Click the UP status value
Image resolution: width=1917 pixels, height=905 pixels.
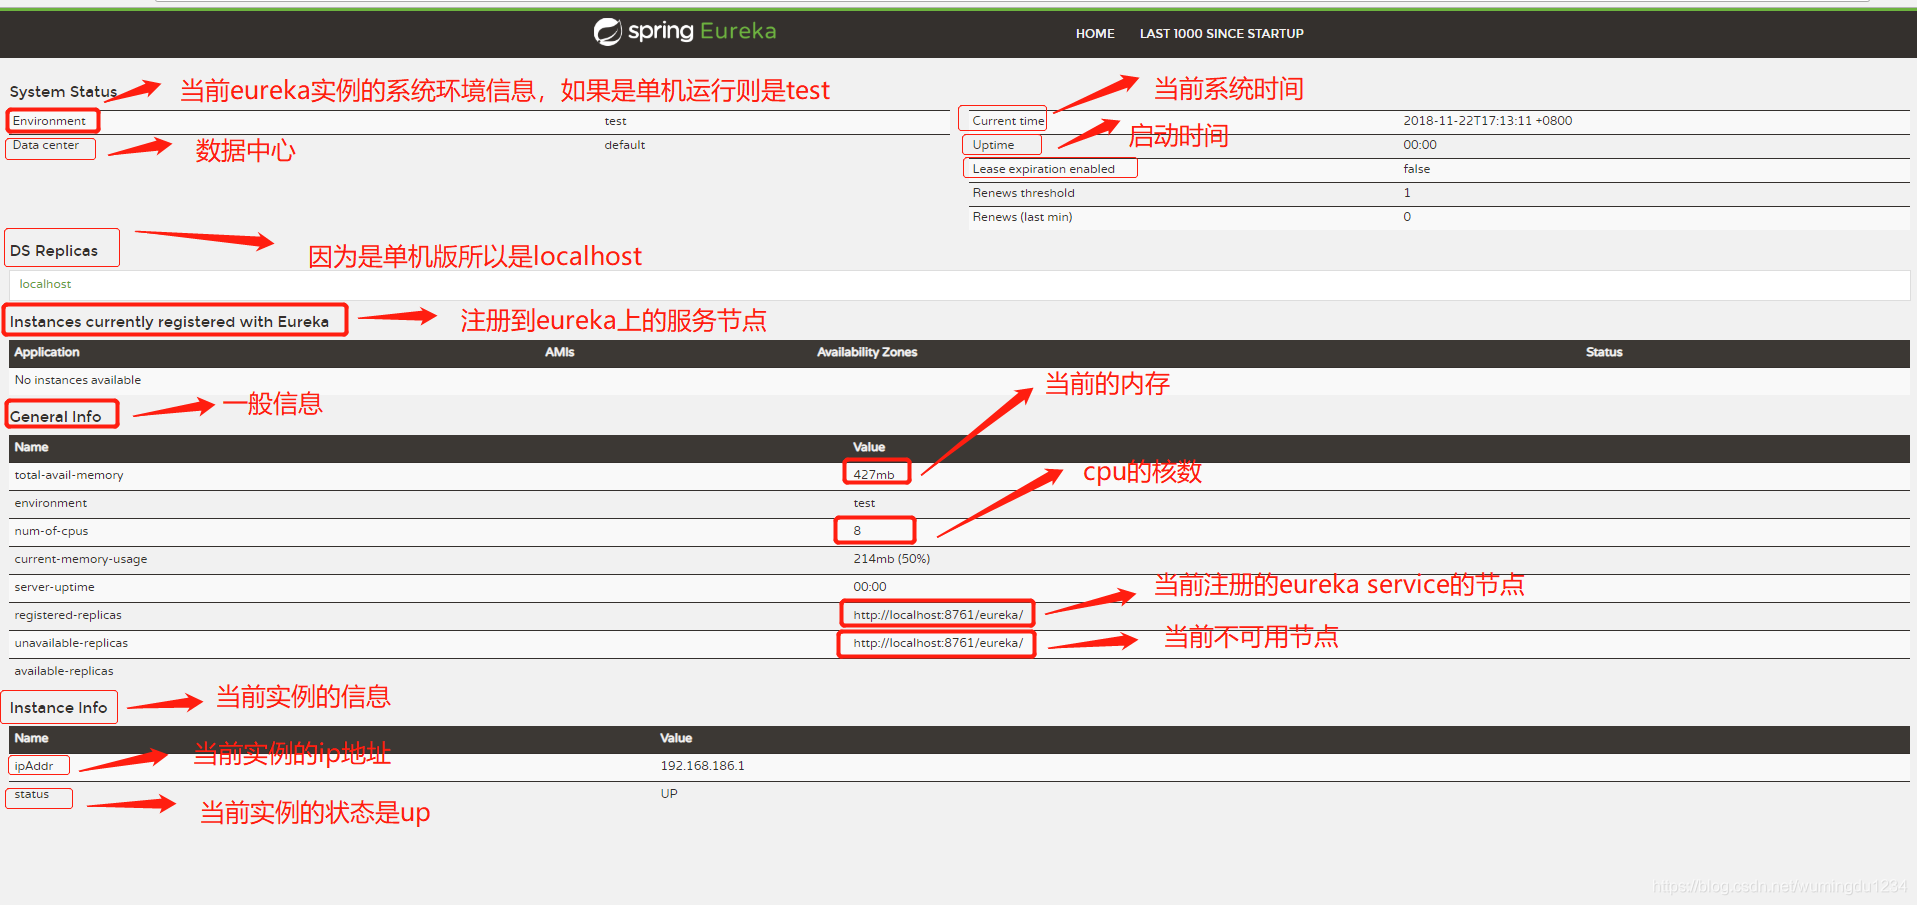pyautogui.click(x=669, y=794)
